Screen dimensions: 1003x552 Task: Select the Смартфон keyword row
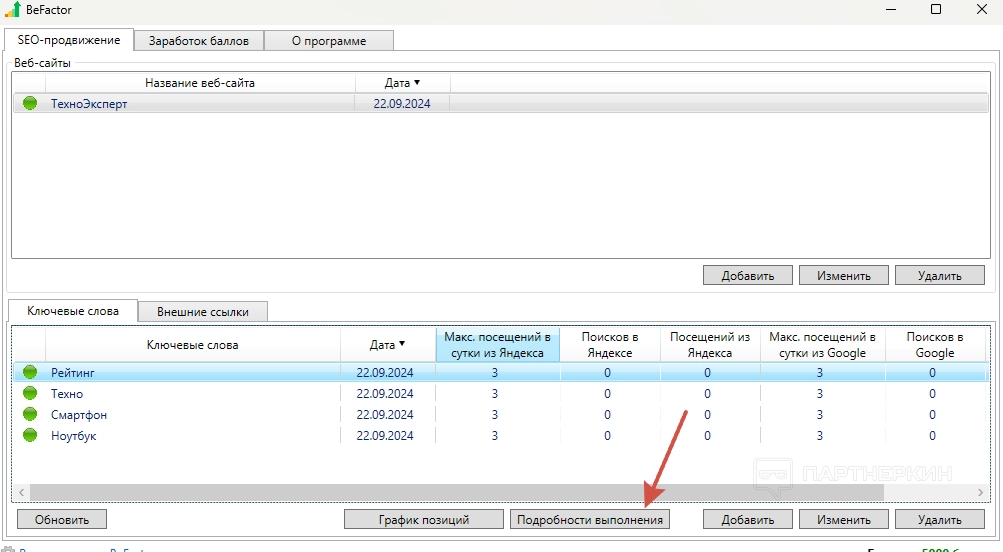79,415
